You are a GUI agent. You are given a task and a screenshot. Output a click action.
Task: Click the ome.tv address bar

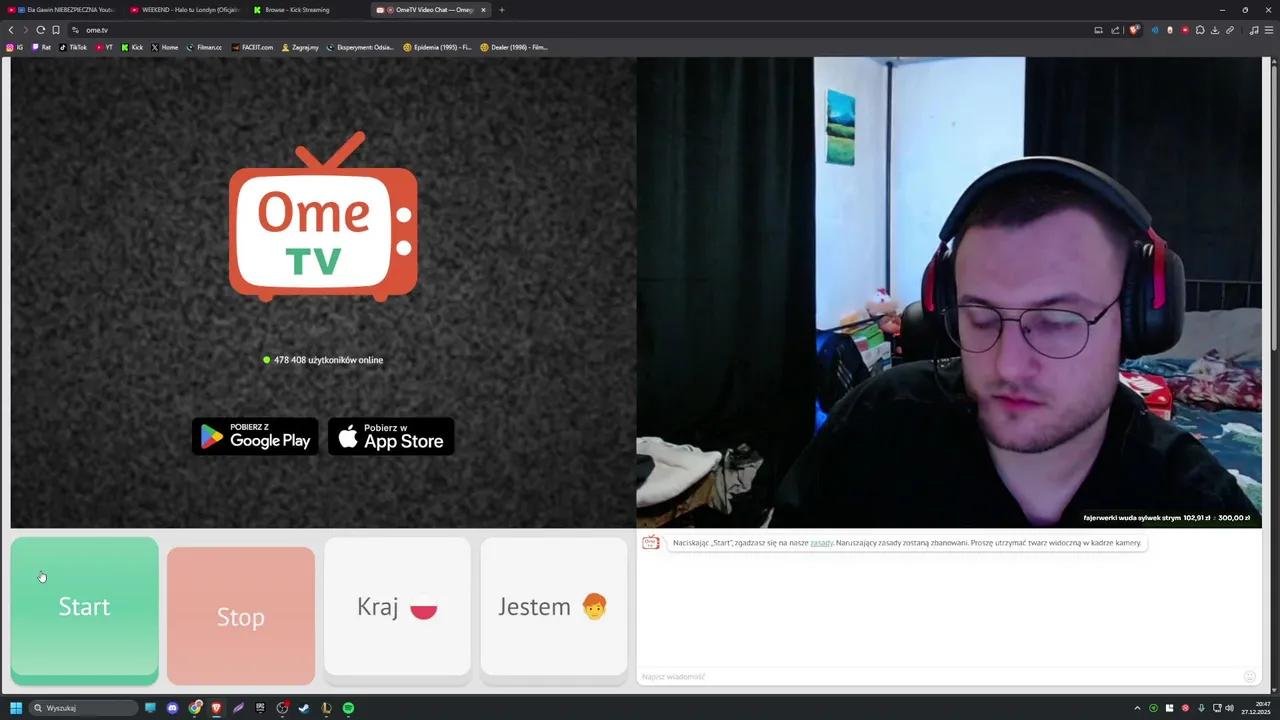pos(580,30)
